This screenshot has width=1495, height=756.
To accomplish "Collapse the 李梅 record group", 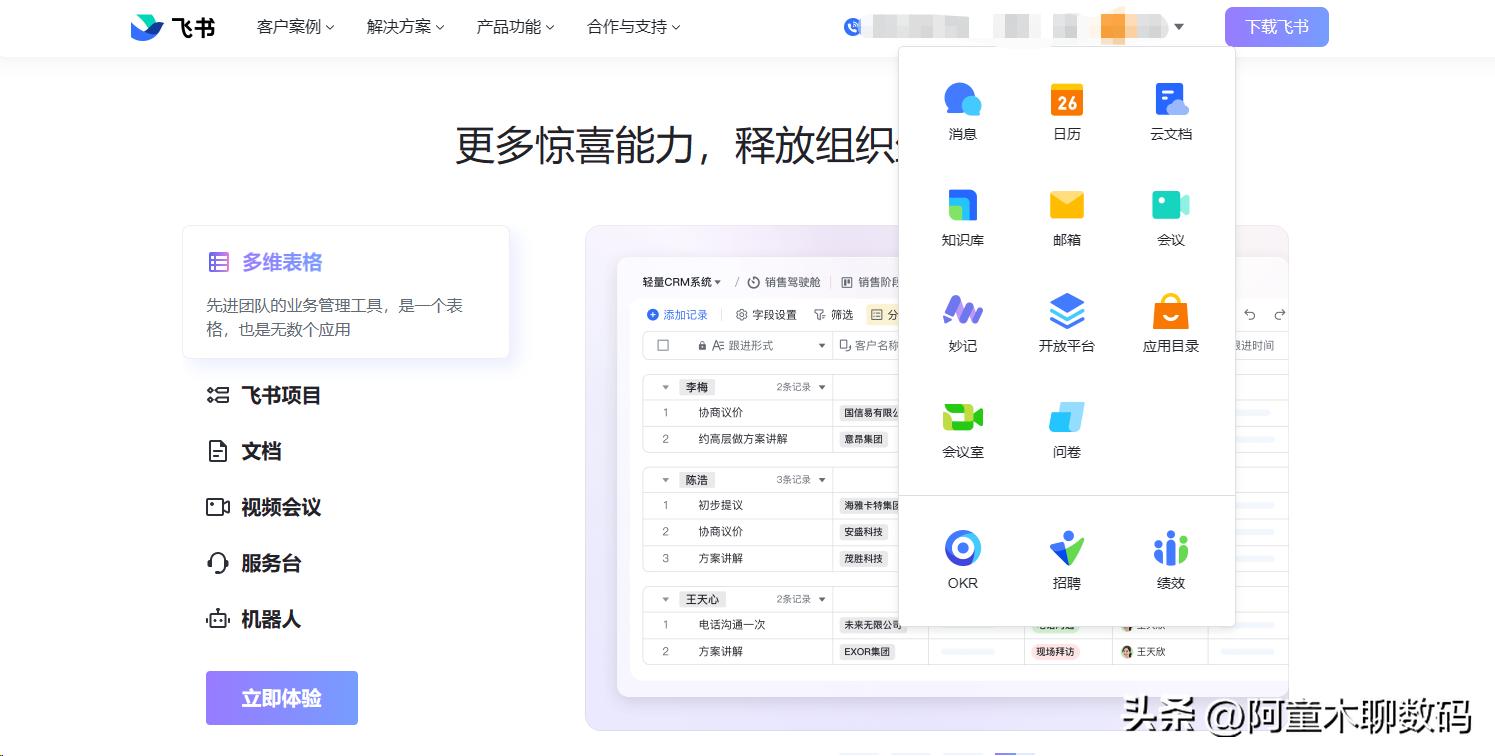I will point(665,387).
